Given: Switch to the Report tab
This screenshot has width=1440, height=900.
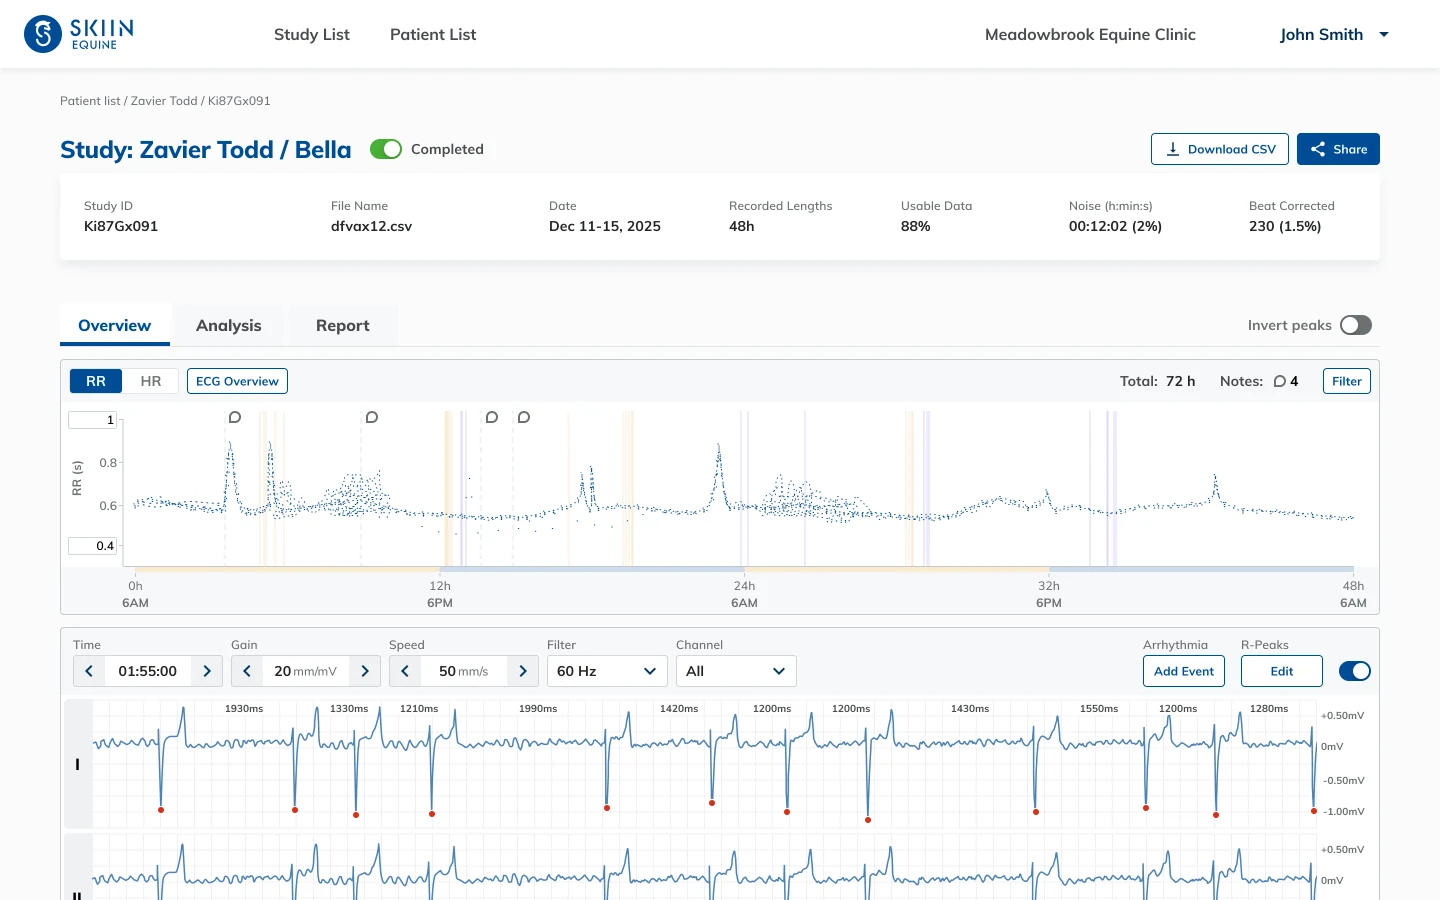Looking at the screenshot, I should coord(343,325).
